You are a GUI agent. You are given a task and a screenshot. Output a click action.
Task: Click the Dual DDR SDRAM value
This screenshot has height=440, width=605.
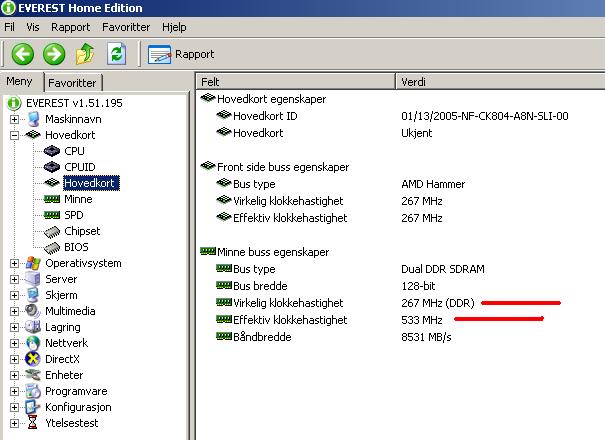tap(443, 269)
